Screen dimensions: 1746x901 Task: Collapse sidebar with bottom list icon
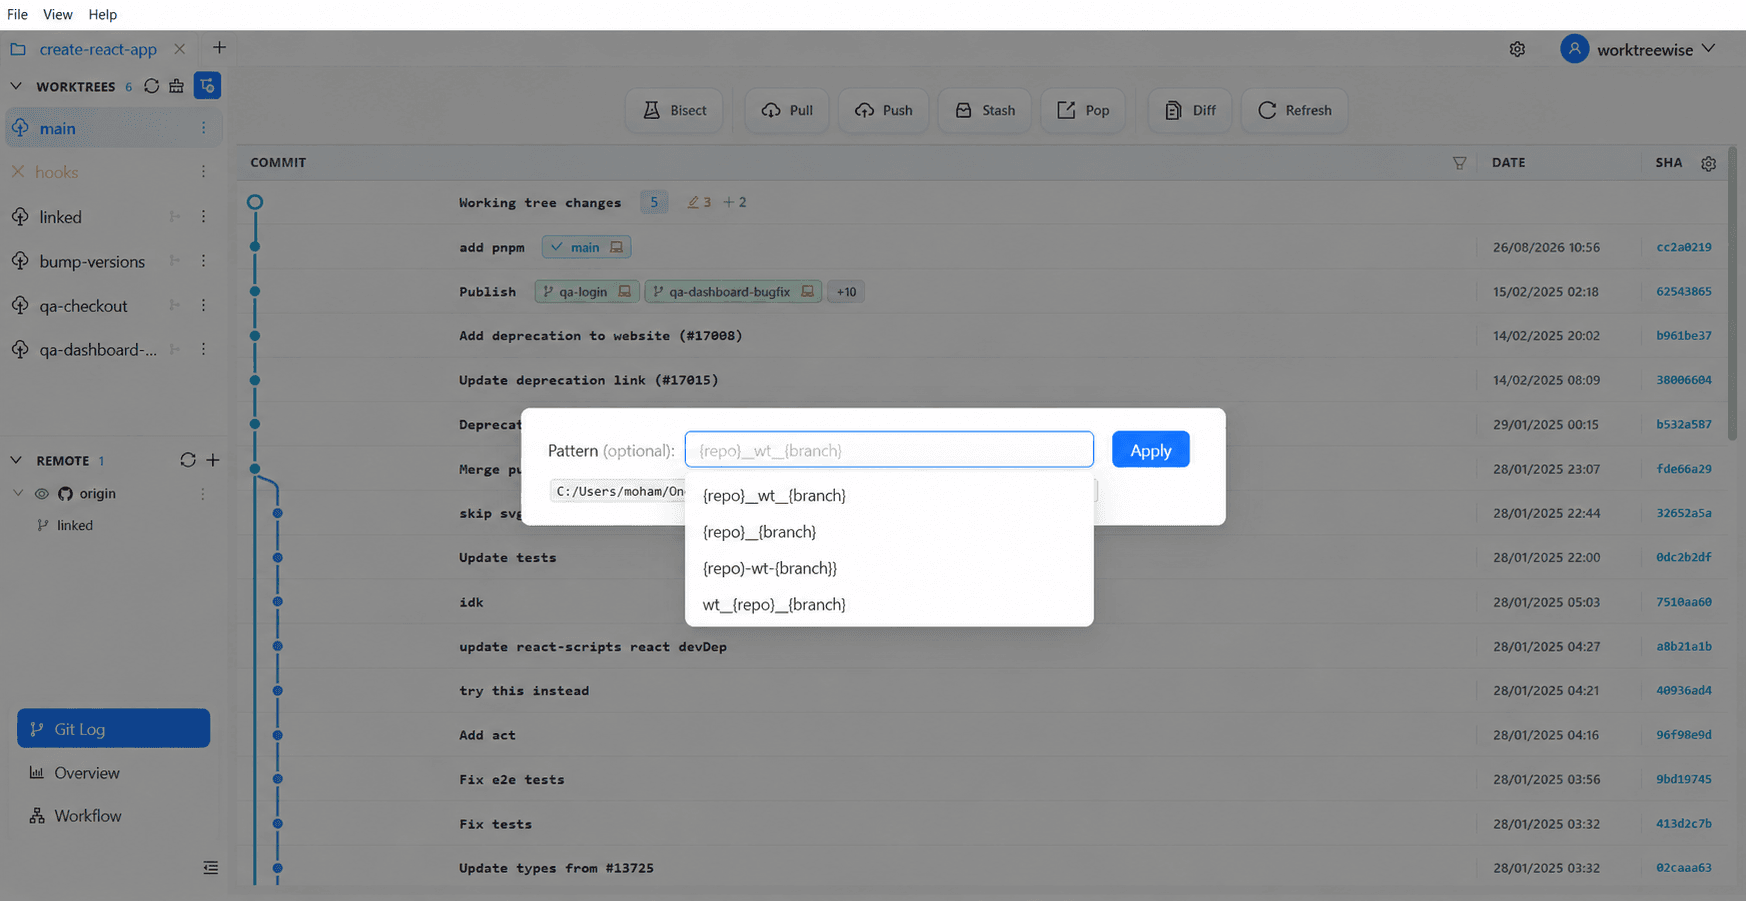(x=210, y=868)
